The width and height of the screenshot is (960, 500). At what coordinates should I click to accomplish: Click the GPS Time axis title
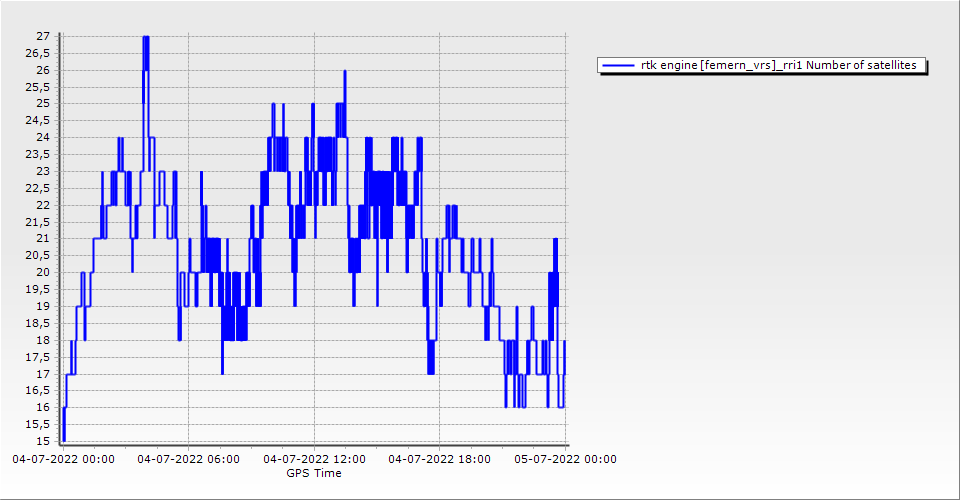314,473
